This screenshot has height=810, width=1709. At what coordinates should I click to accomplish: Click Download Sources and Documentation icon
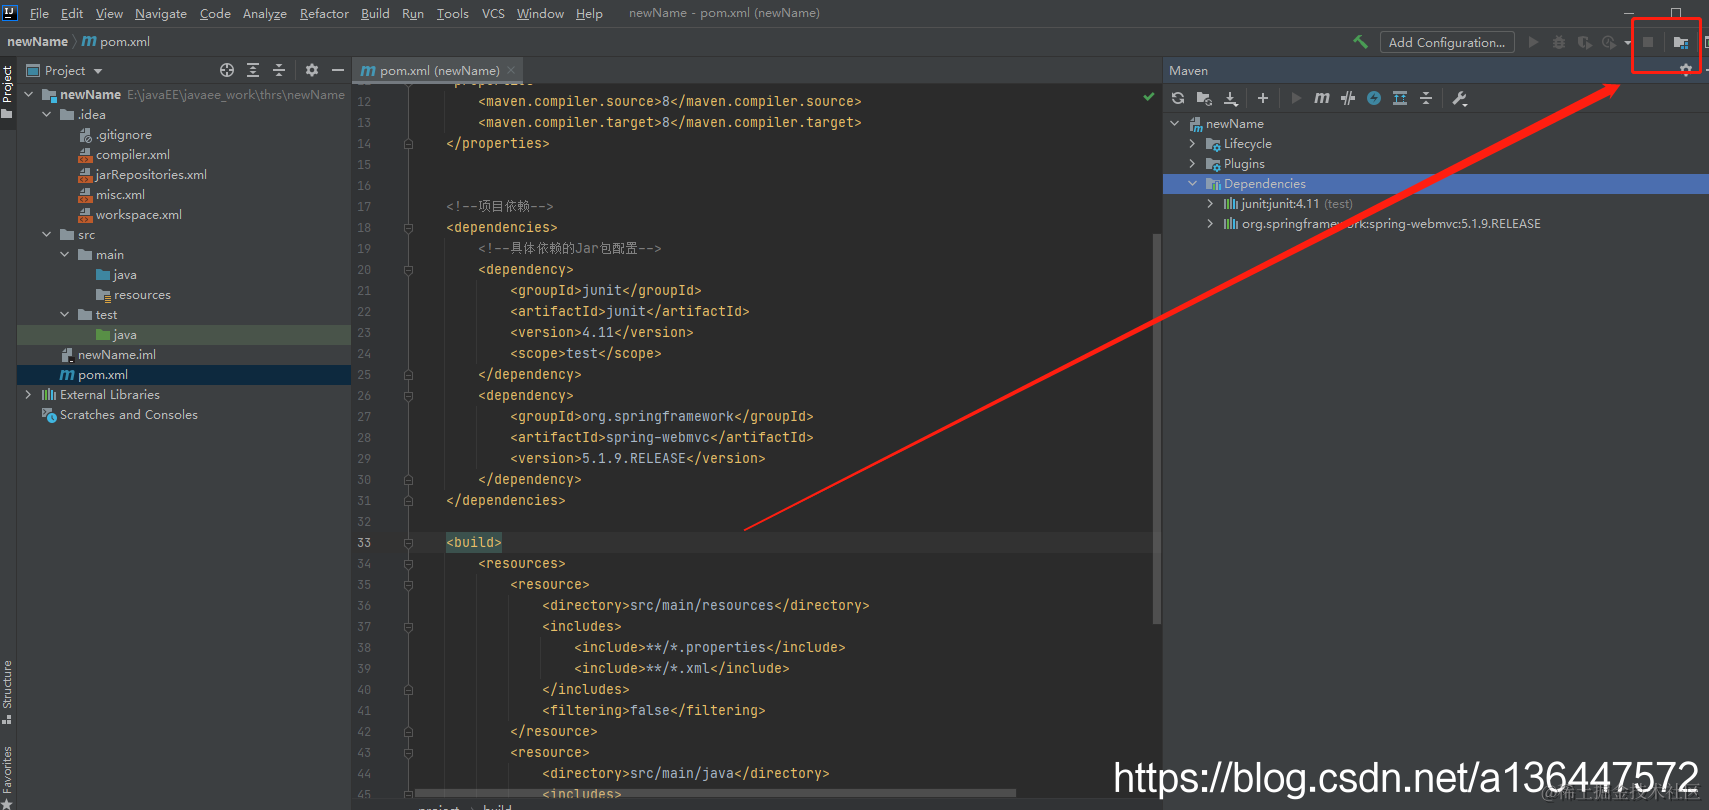click(x=1231, y=98)
